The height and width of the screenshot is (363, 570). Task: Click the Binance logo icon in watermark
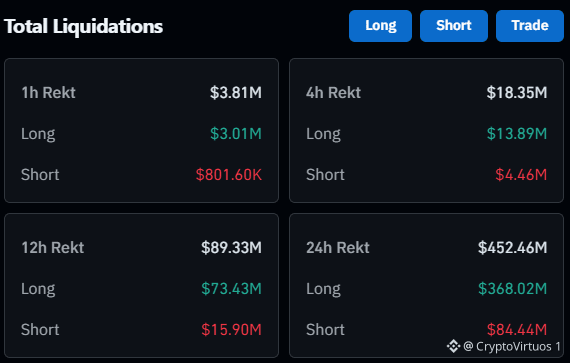point(453,346)
